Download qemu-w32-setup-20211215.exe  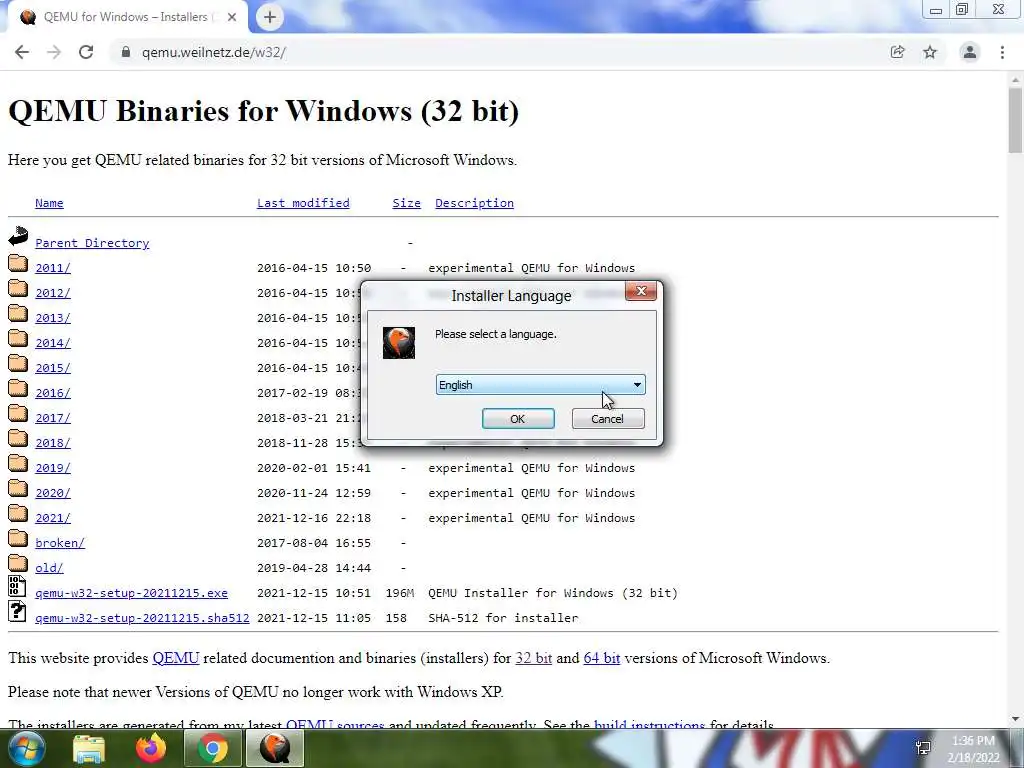point(131,593)
